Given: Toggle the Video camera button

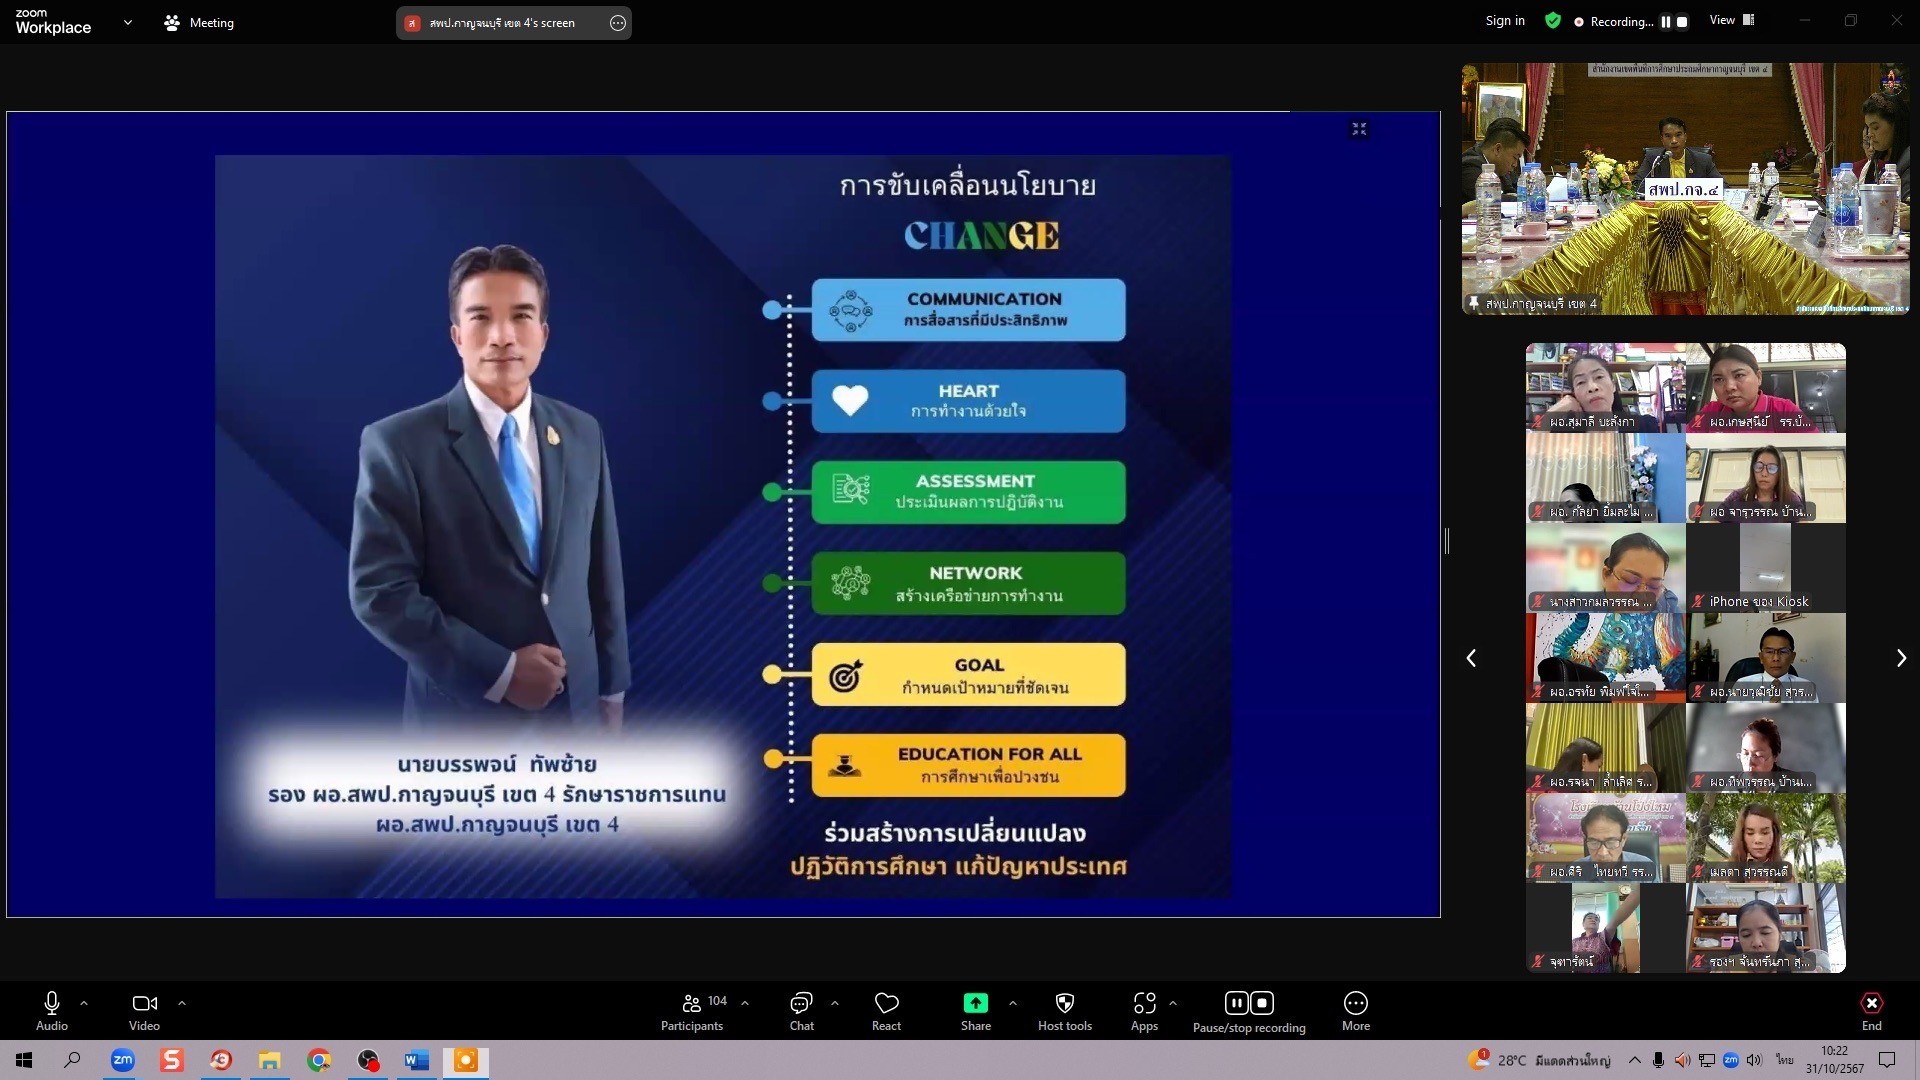Looking at the screenshot, I should 144,1011.
